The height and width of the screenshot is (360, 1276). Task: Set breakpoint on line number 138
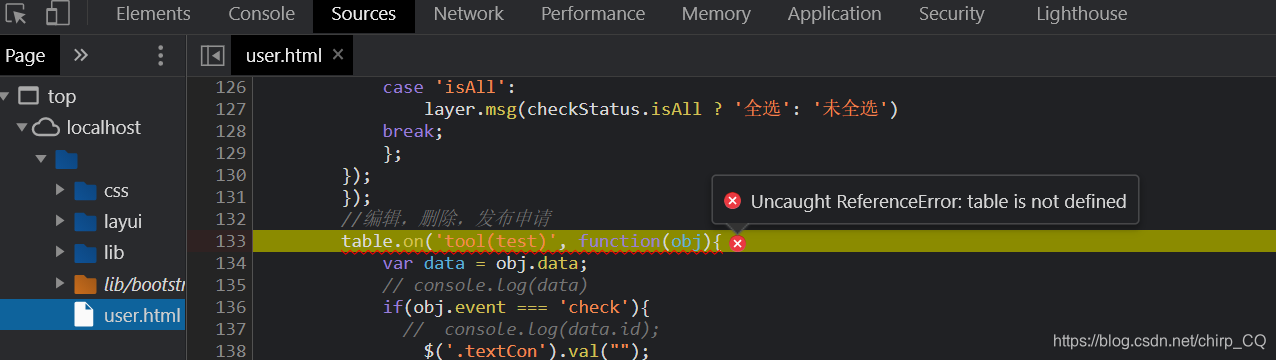point(231,350)
